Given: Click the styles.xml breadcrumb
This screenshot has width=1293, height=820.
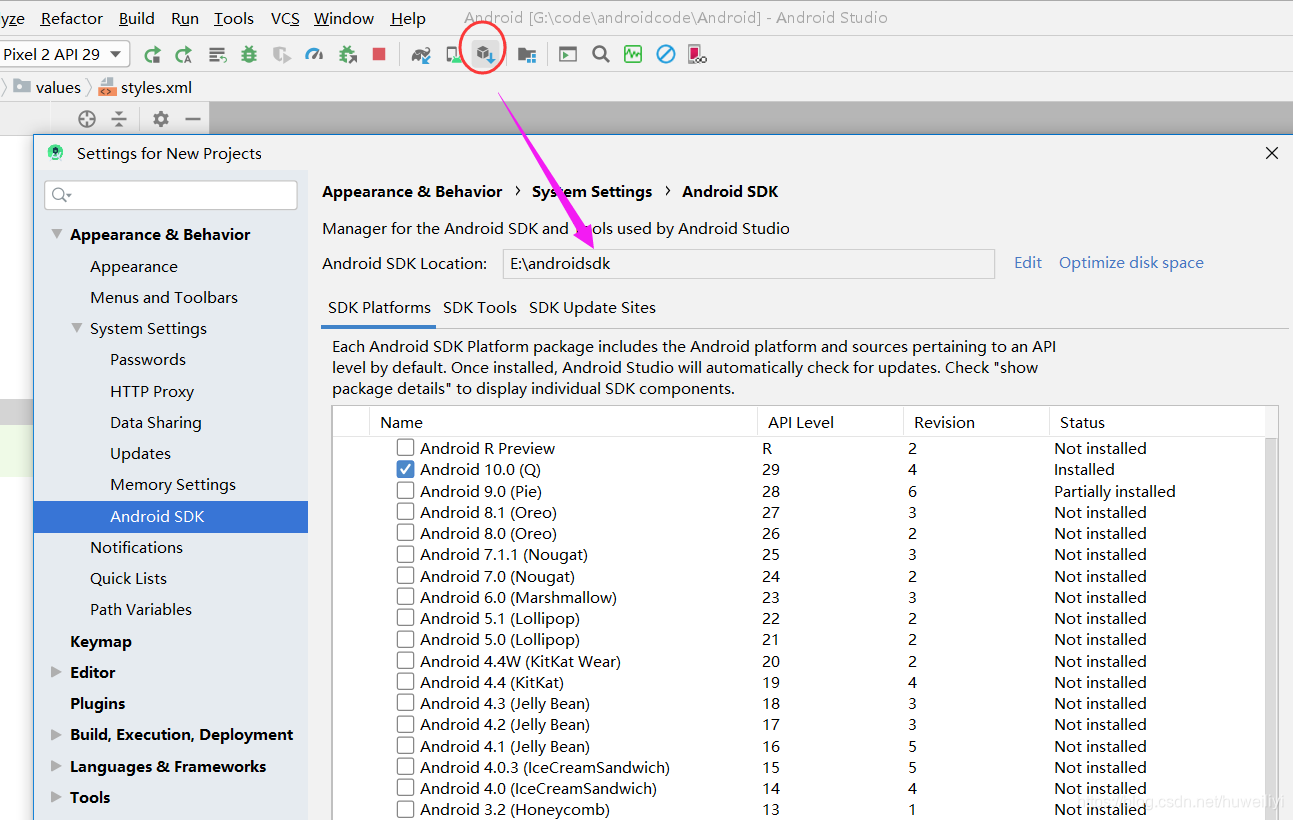Looking at the screenshot, I should point(145,87).
